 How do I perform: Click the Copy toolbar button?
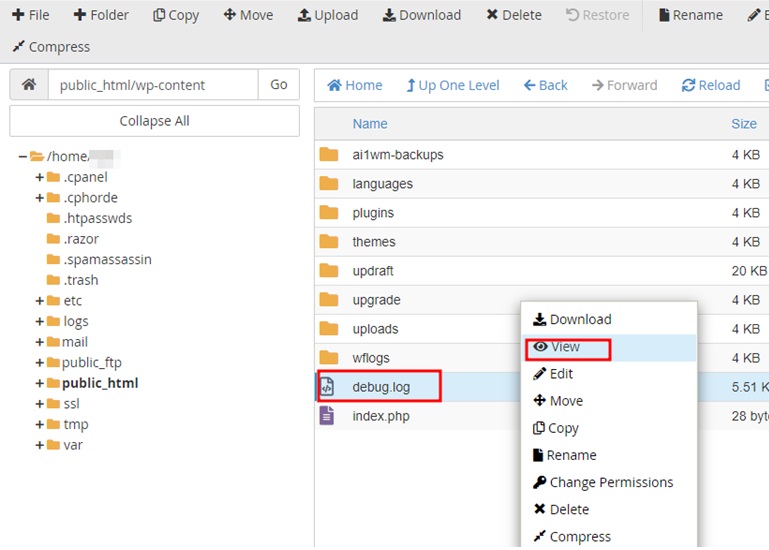click(x=176, y=15)
